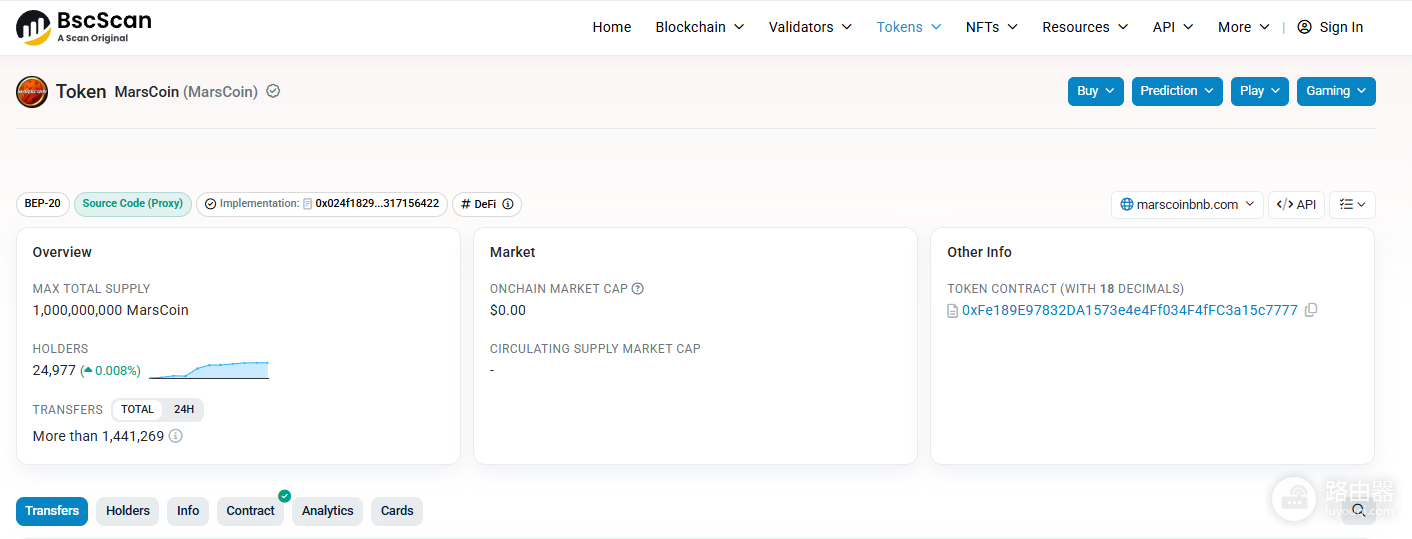Click the Sign In link
The width and height of the screenshot is (1412, 539).
click(1341, 27)
